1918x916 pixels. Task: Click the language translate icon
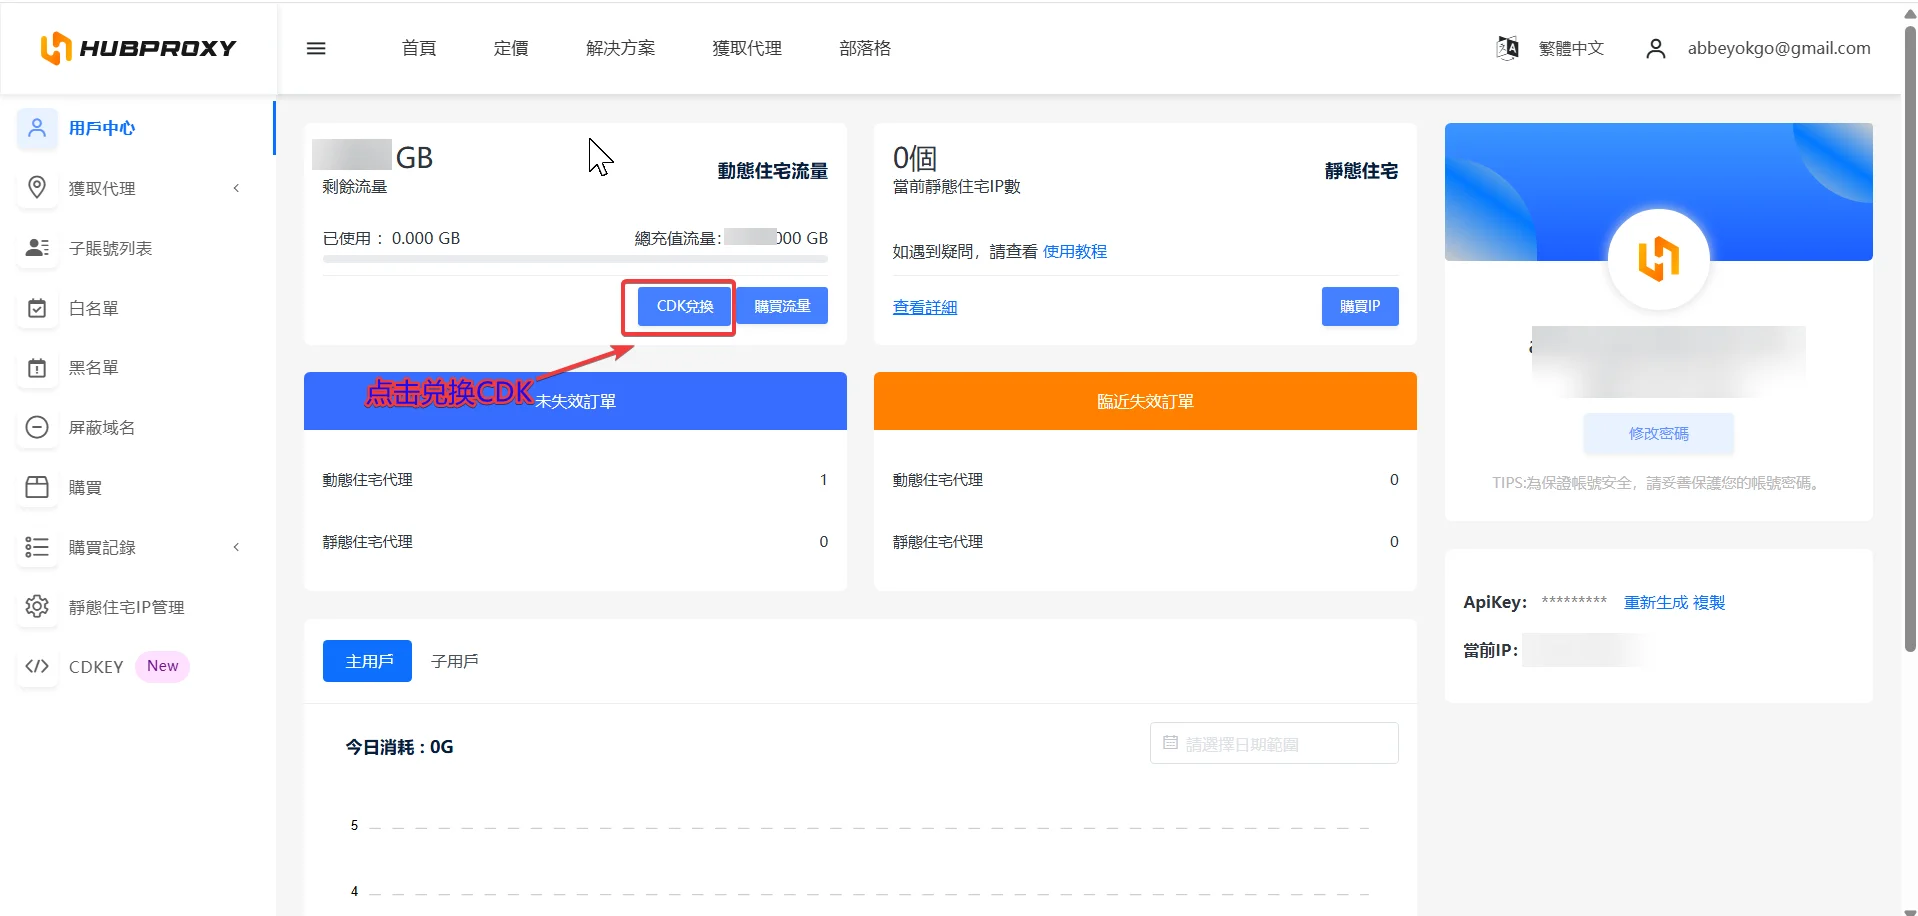point(1507,48)
